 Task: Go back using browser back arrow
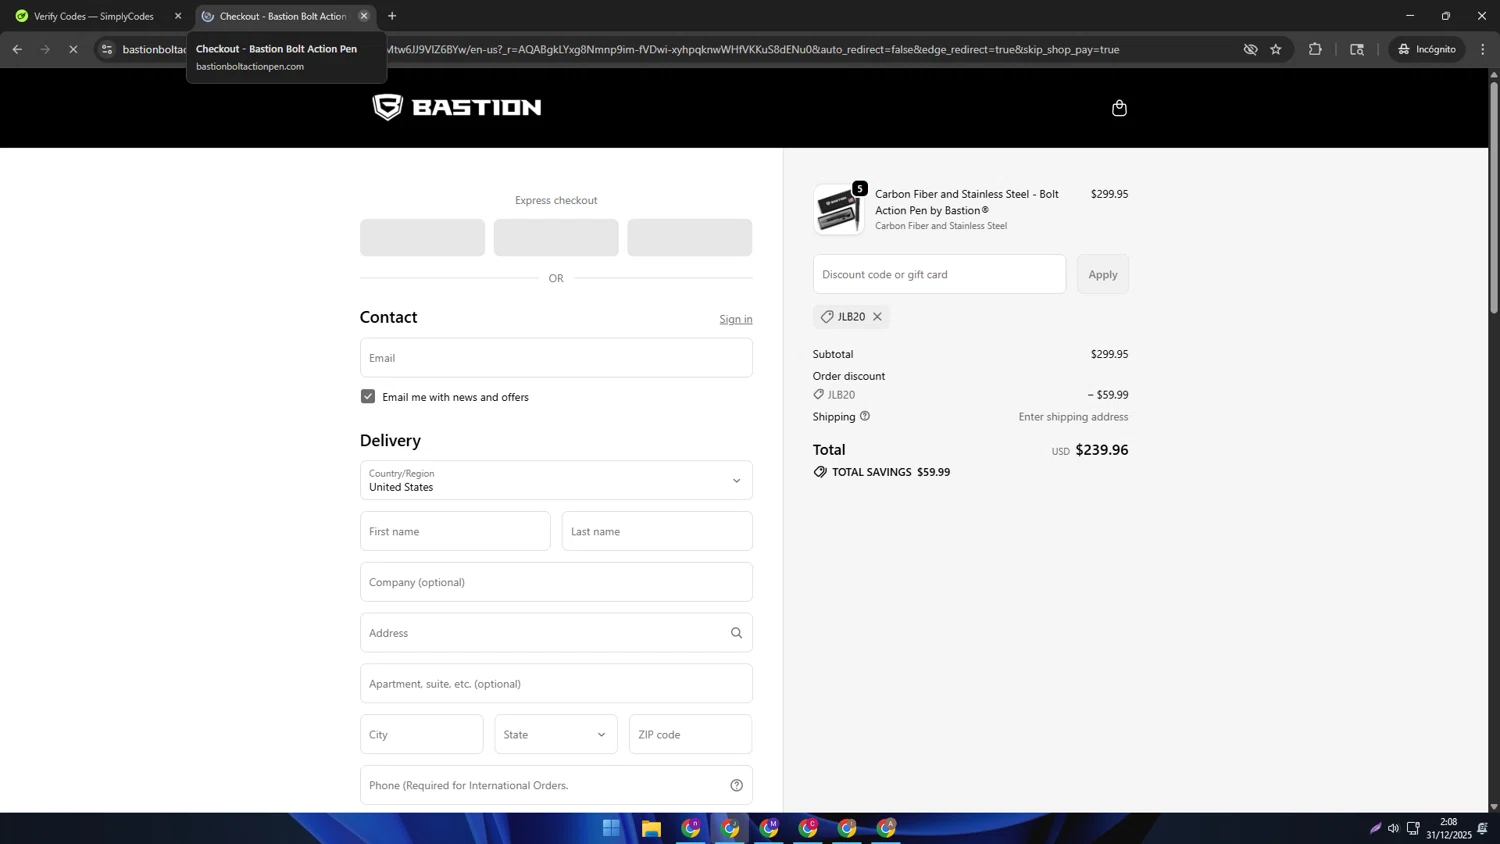coord(17,49)
